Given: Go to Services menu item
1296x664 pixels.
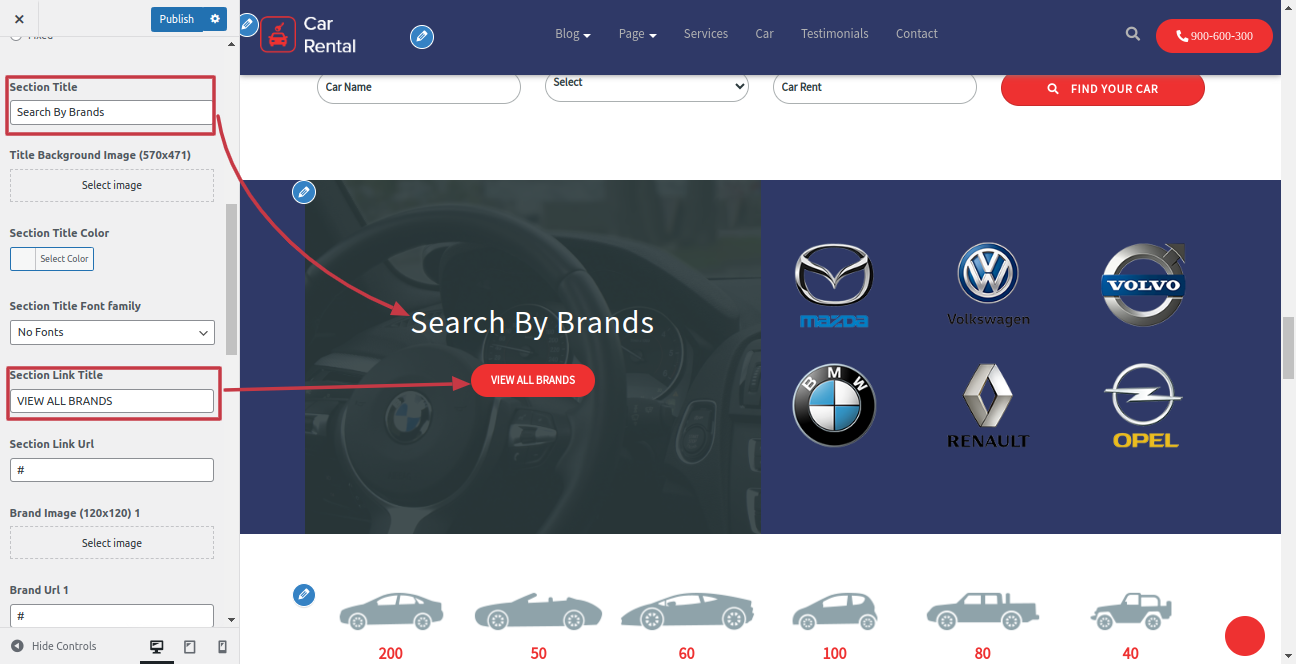Looking at the screenshot, I should tap(706, 34).
